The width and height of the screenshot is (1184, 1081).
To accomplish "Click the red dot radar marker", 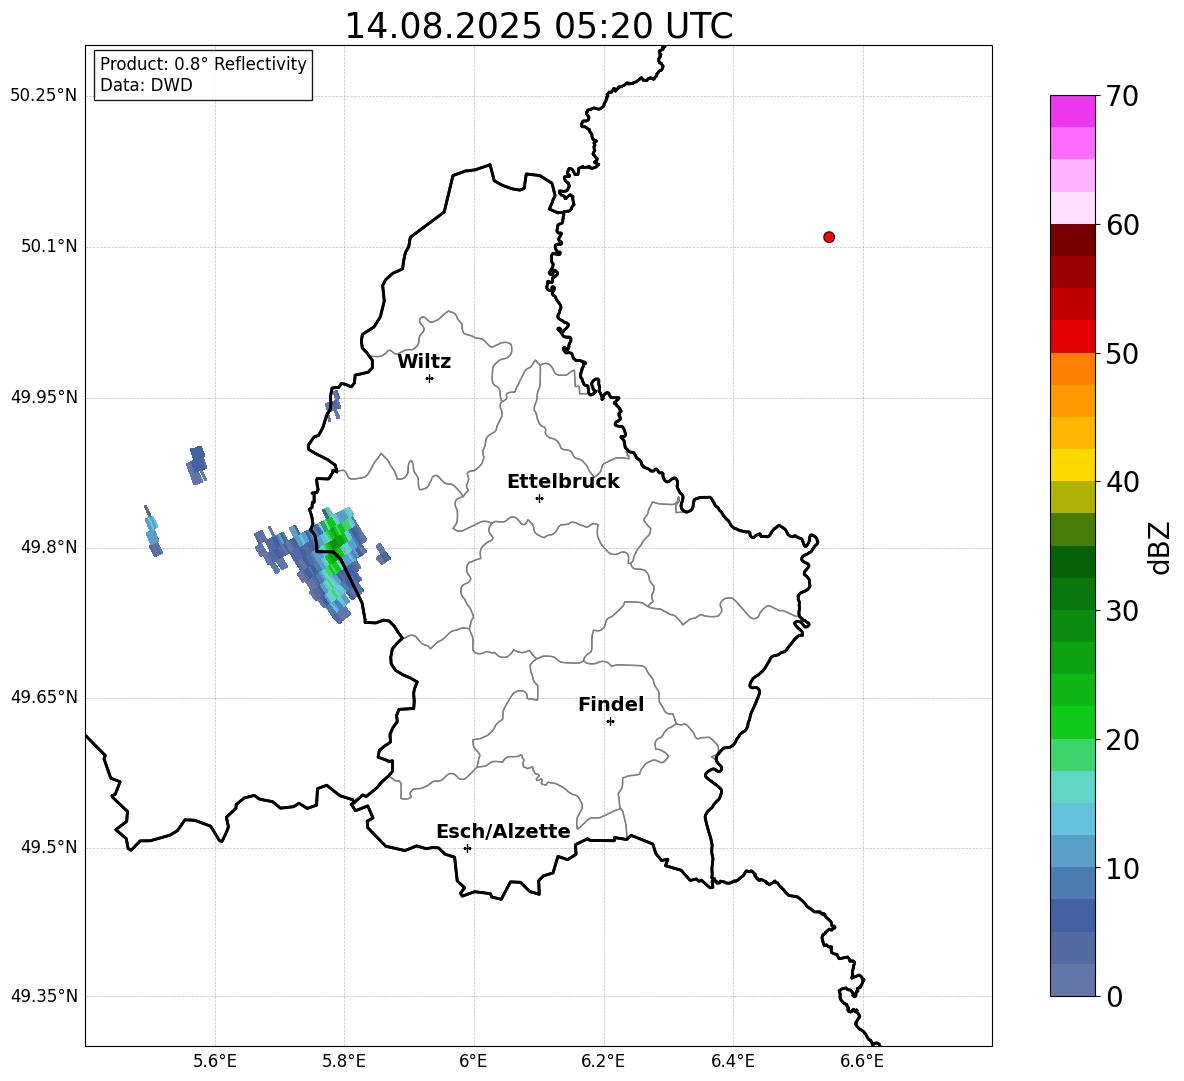I will click(x=829, y=237).
